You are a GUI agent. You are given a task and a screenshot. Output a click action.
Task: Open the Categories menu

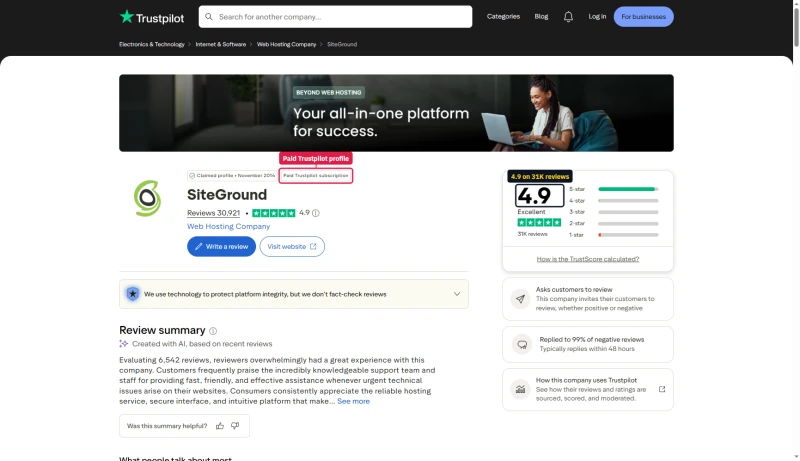click(x=503, y=17)
